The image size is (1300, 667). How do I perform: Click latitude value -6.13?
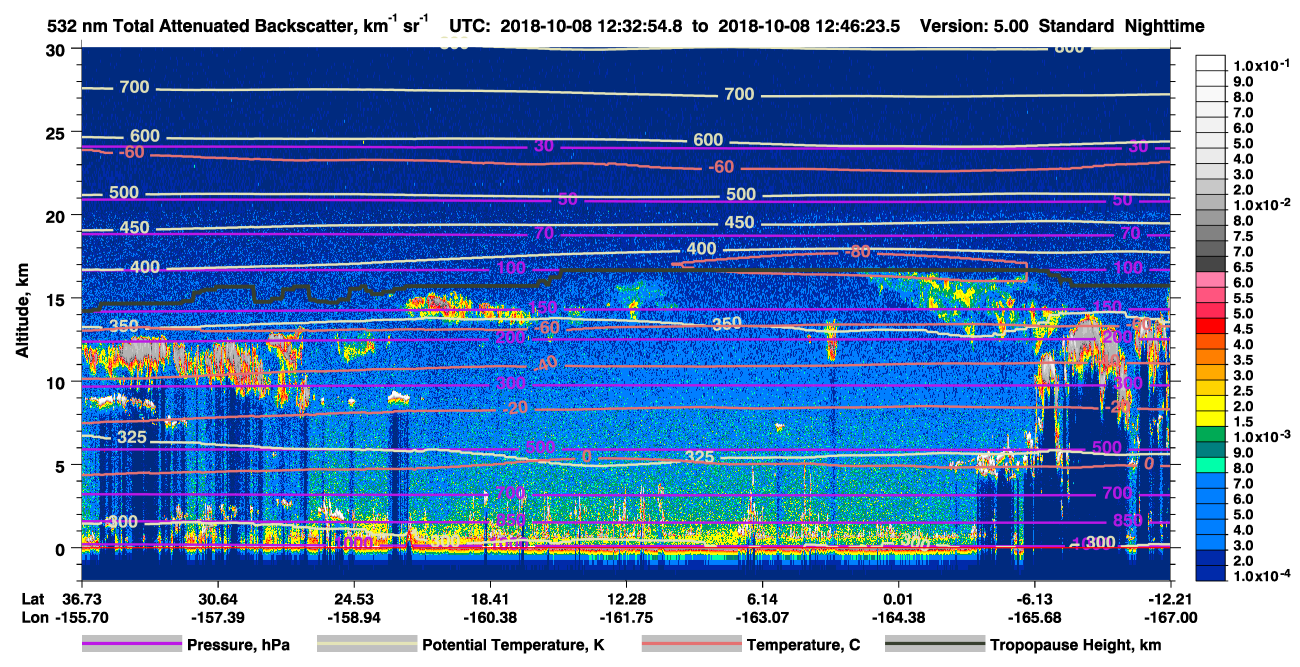(1036, 598)
